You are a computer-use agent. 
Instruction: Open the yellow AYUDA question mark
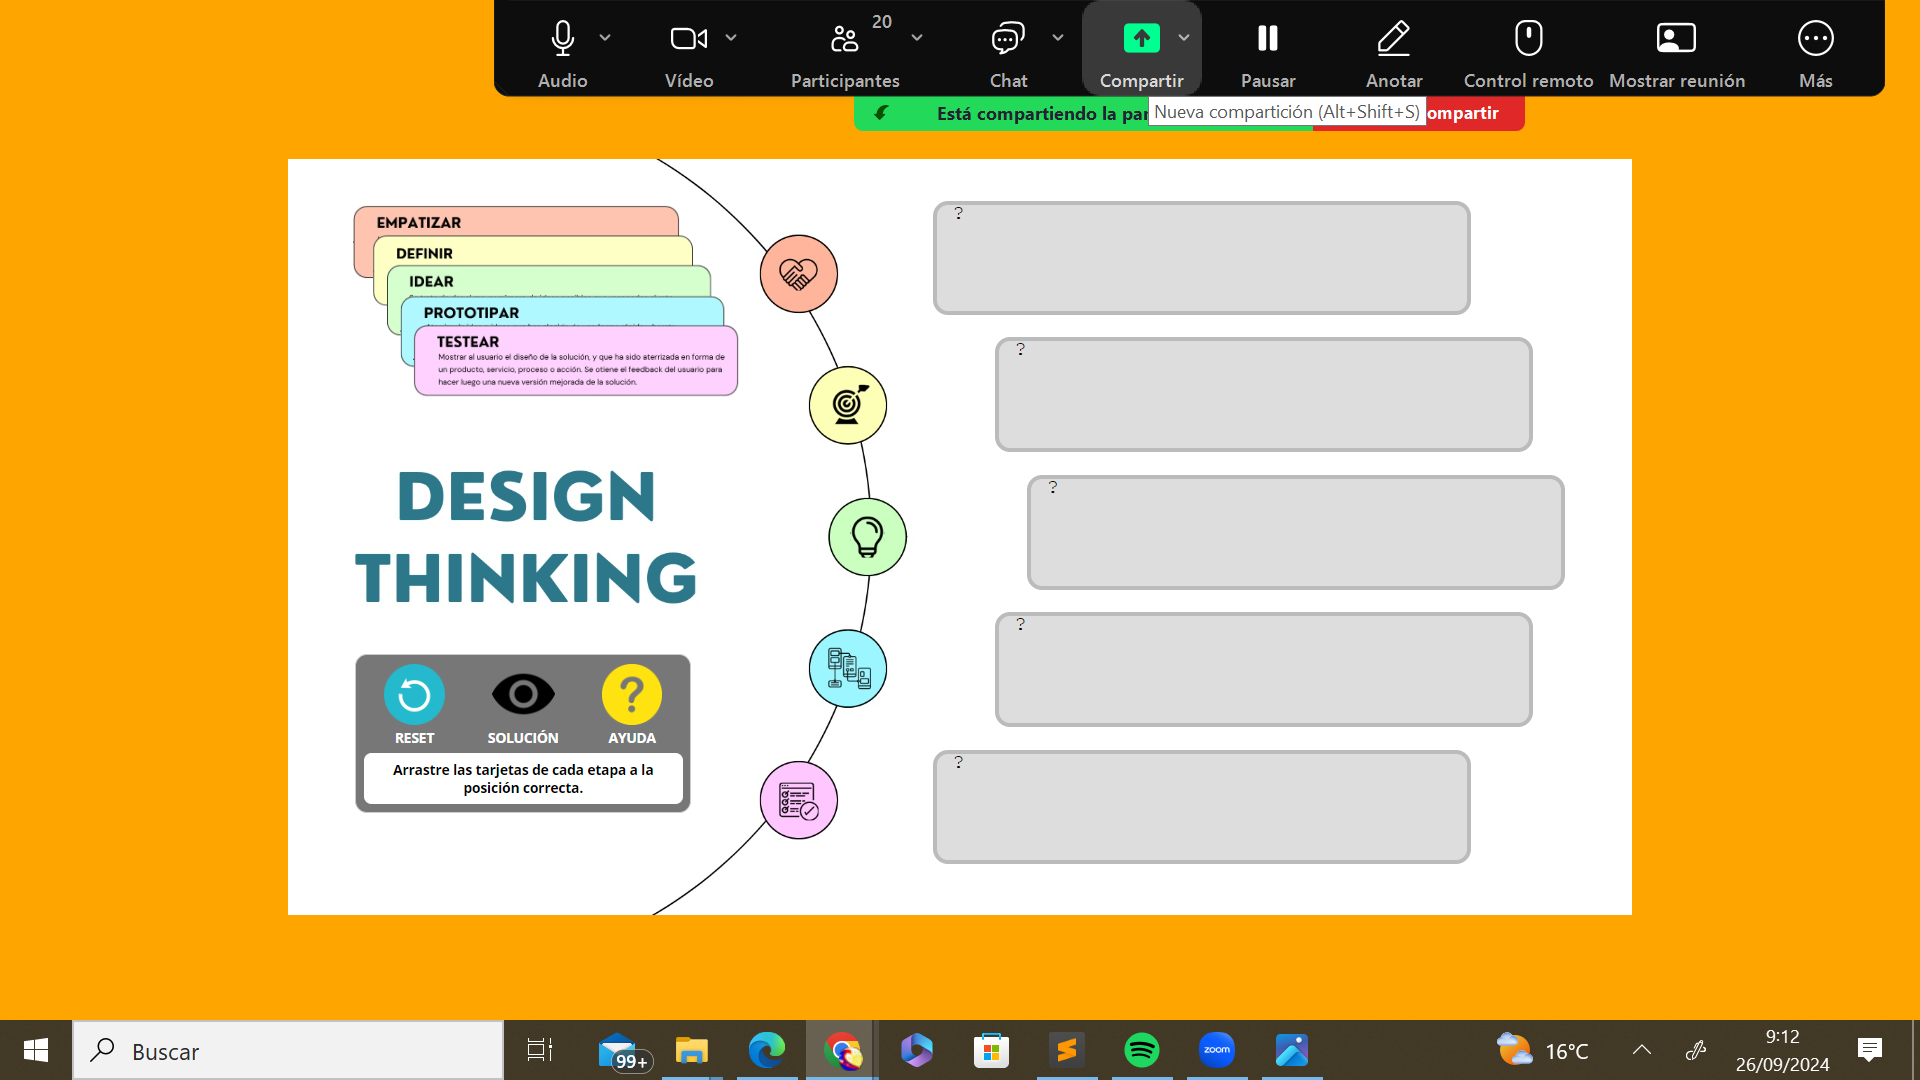[x=631, y=695]
